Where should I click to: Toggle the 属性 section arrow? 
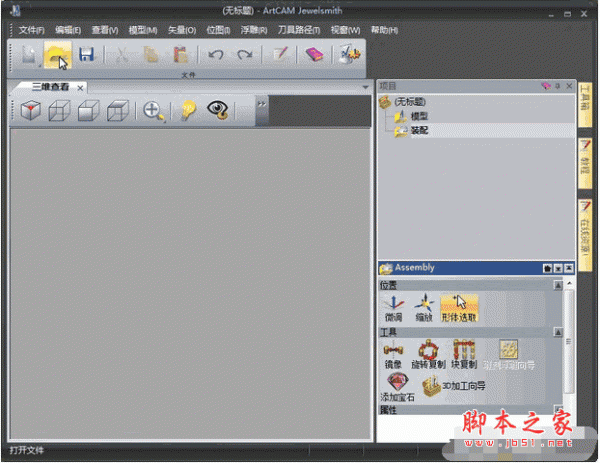(x=558, y=409)
